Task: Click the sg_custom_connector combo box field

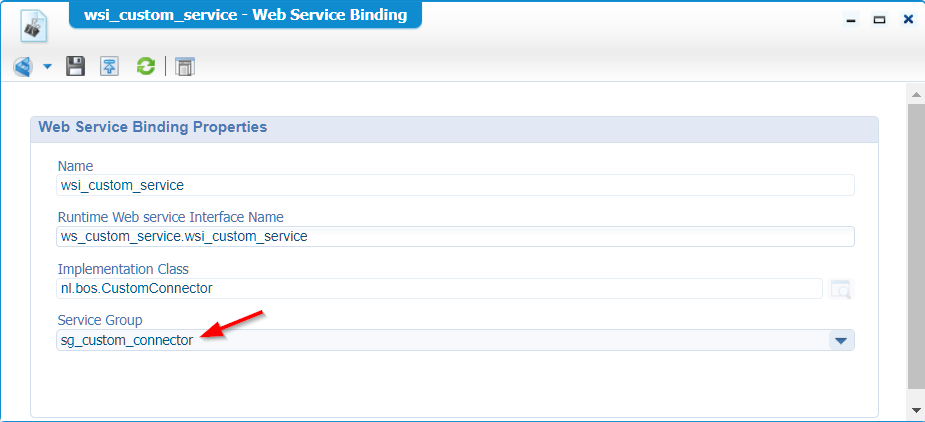Action: (x=440, y=341)
